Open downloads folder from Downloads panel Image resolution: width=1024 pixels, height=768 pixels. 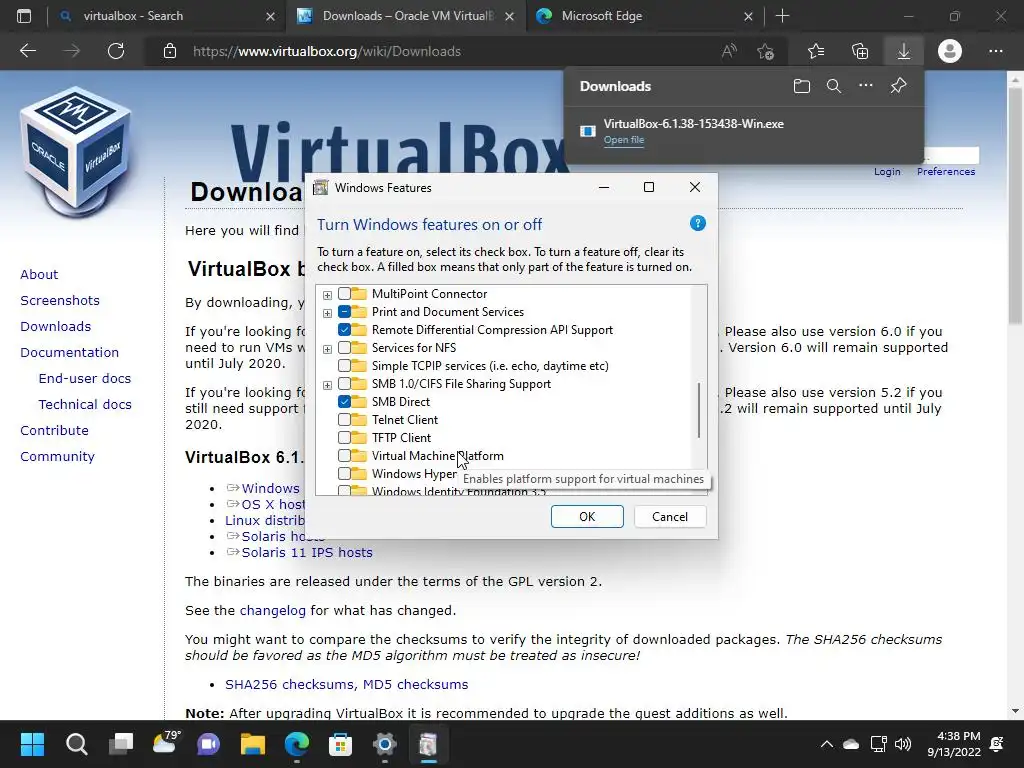tap(802, 86)
